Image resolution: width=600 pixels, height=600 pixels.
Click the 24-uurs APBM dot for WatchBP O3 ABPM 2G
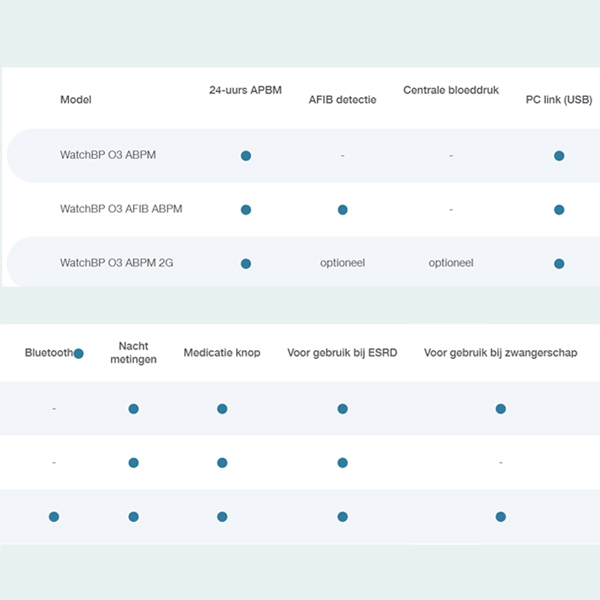click(246, 264)
